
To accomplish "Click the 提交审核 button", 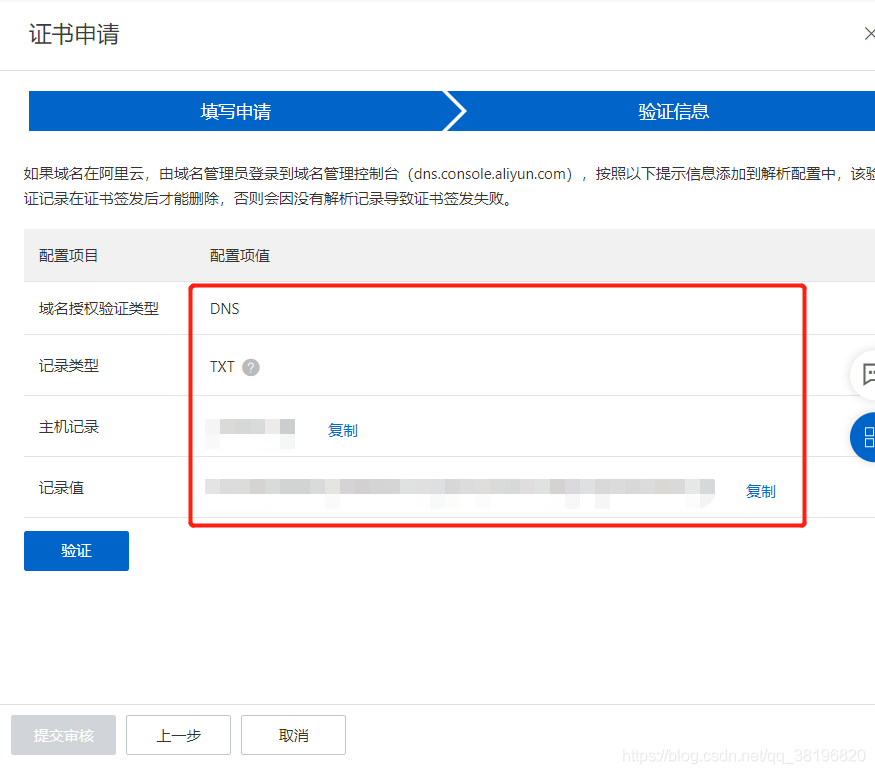I will tap(64, 735).
